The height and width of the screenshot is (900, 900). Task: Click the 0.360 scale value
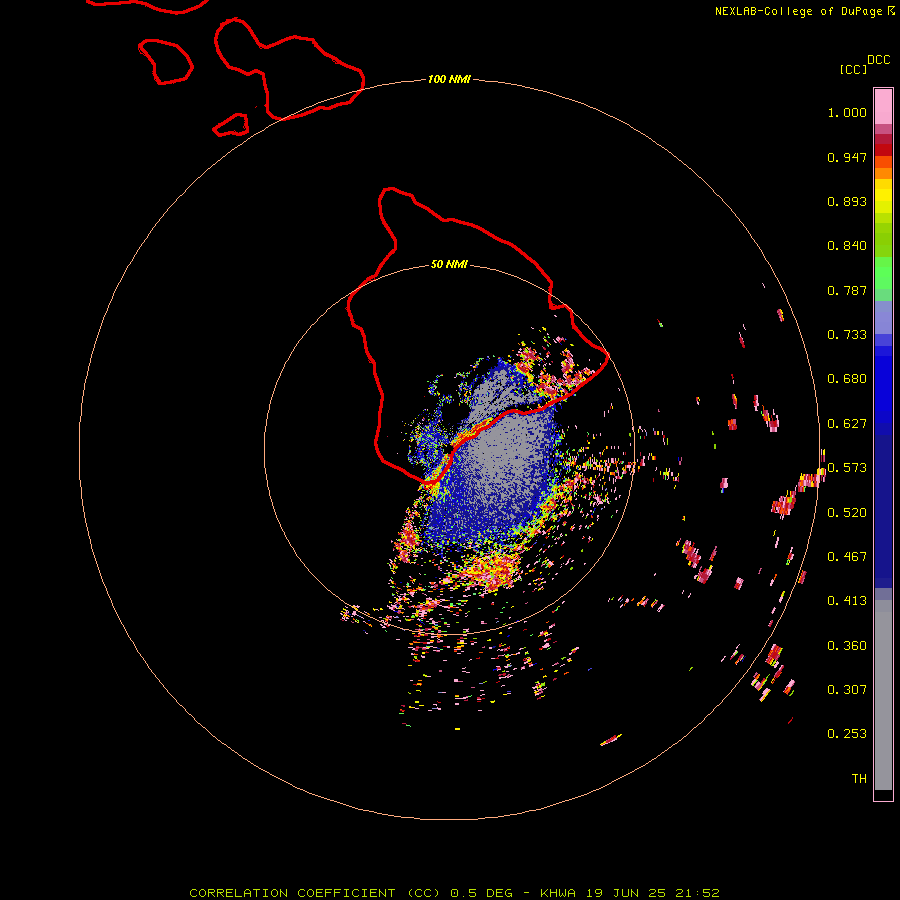(x=847, y=646)
